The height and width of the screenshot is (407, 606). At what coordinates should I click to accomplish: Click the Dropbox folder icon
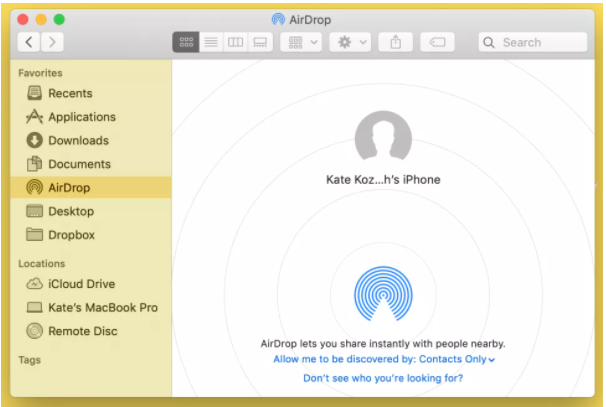click(x=34, y=234)
